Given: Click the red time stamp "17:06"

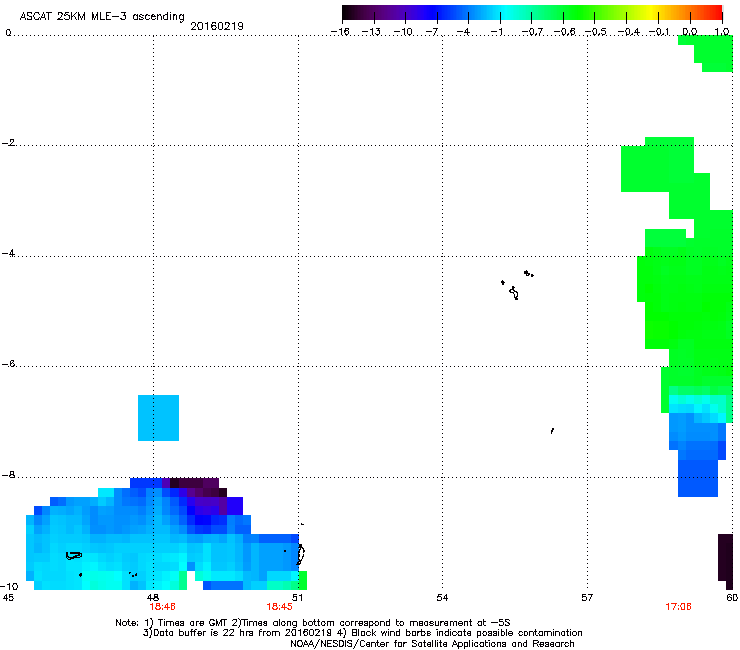Looking at the screenshot, I should coord(679,607).
